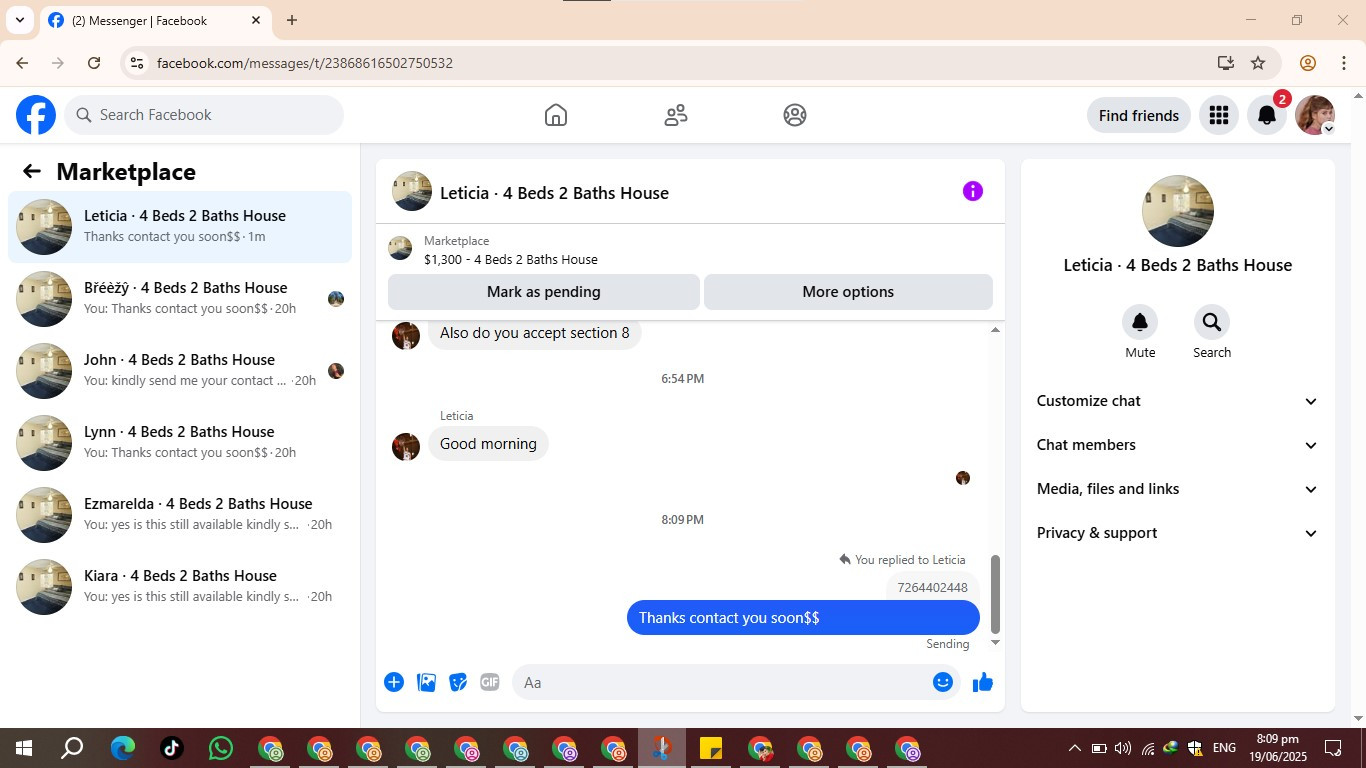Open Kiara's conversation
Screen dimensions: 1366x768
point(180,587)
